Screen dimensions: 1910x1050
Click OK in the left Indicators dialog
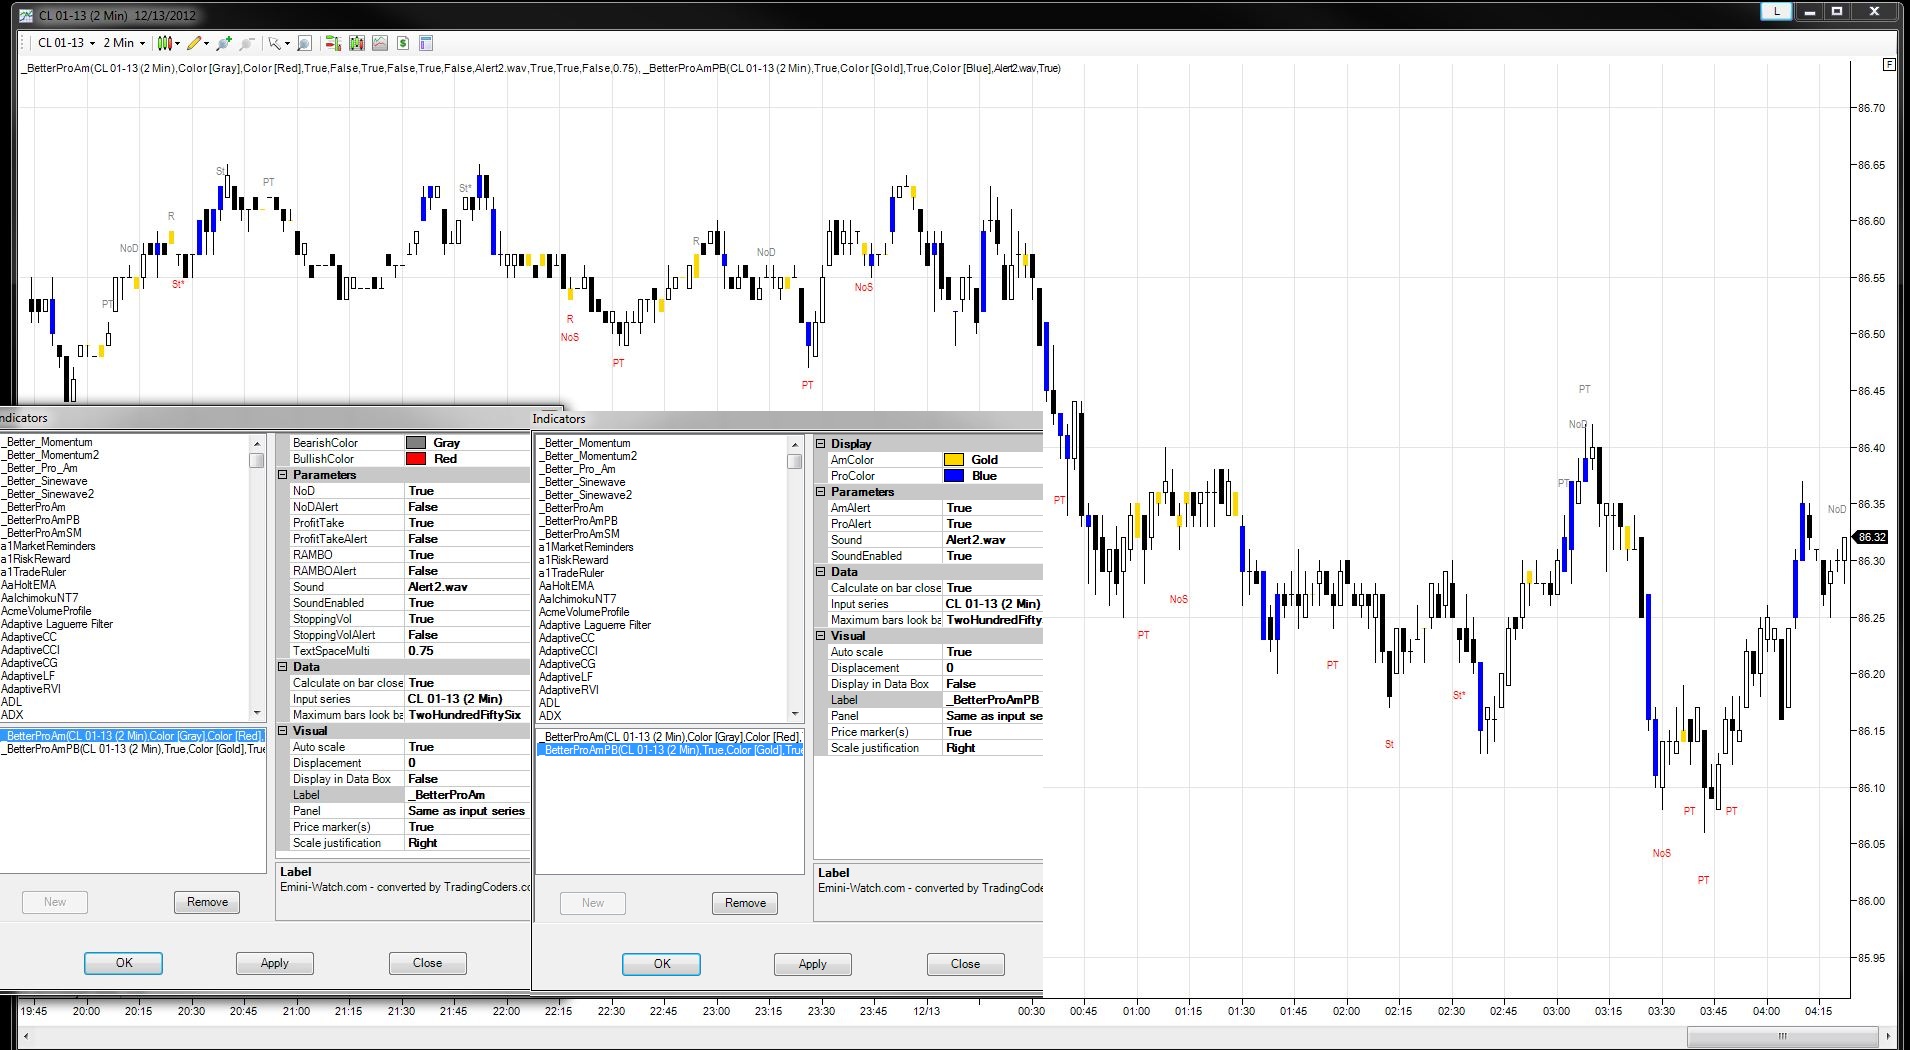coord(124,963)
